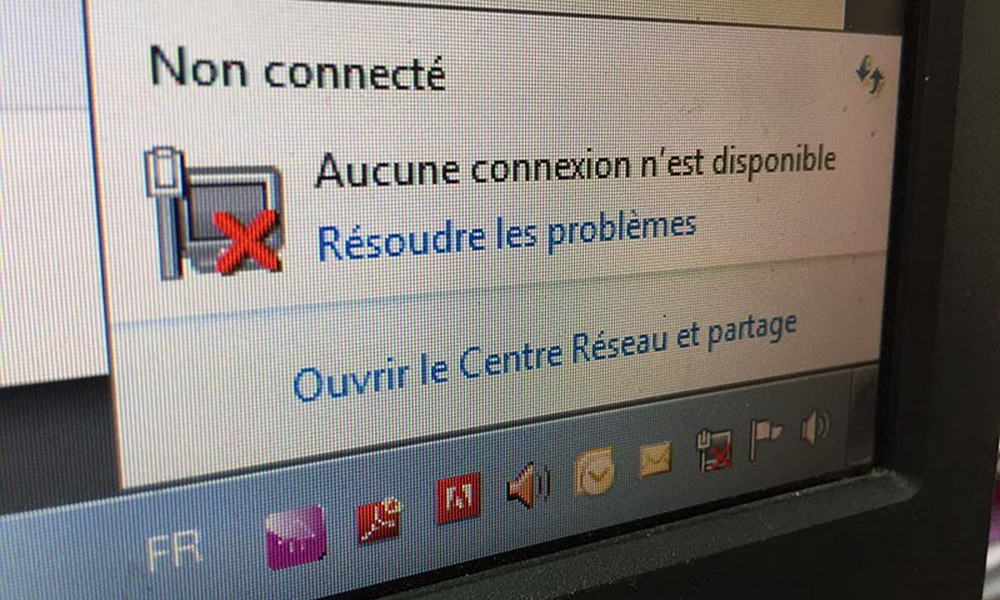1000x600 pixels.
Task: Open the orange speaker audio icon
Action: (529, 485)
